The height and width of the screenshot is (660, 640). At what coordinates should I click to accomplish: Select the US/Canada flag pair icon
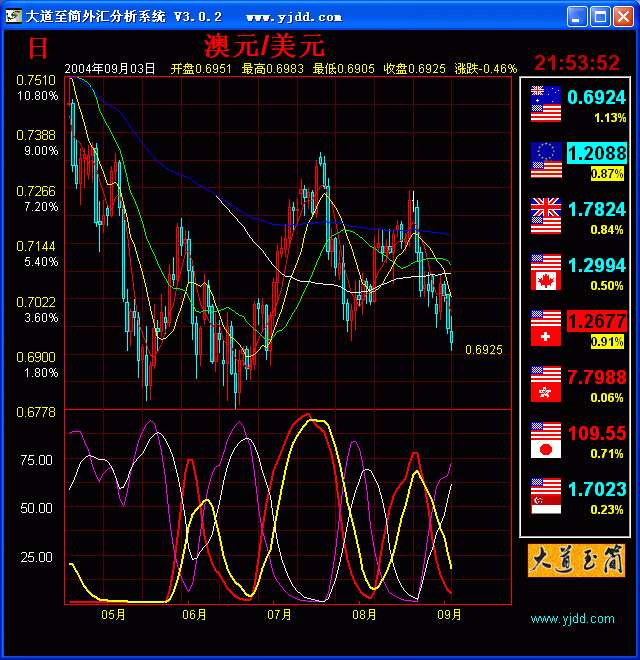point(546,272)
